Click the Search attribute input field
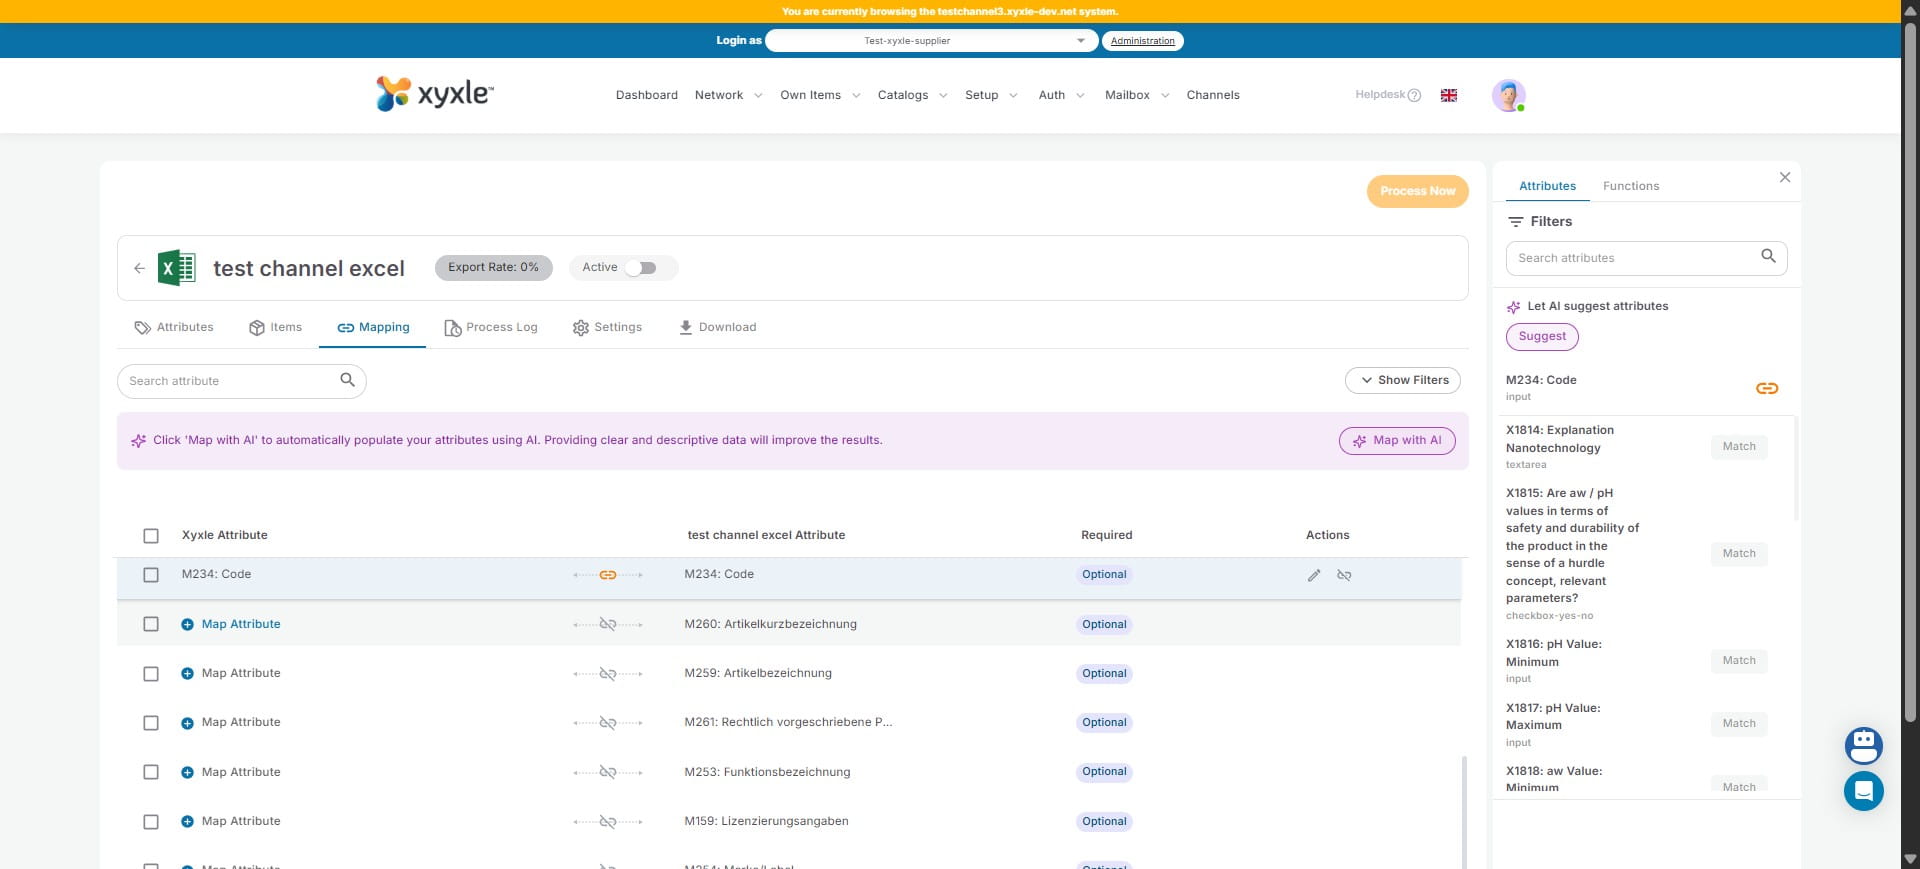 230,381
